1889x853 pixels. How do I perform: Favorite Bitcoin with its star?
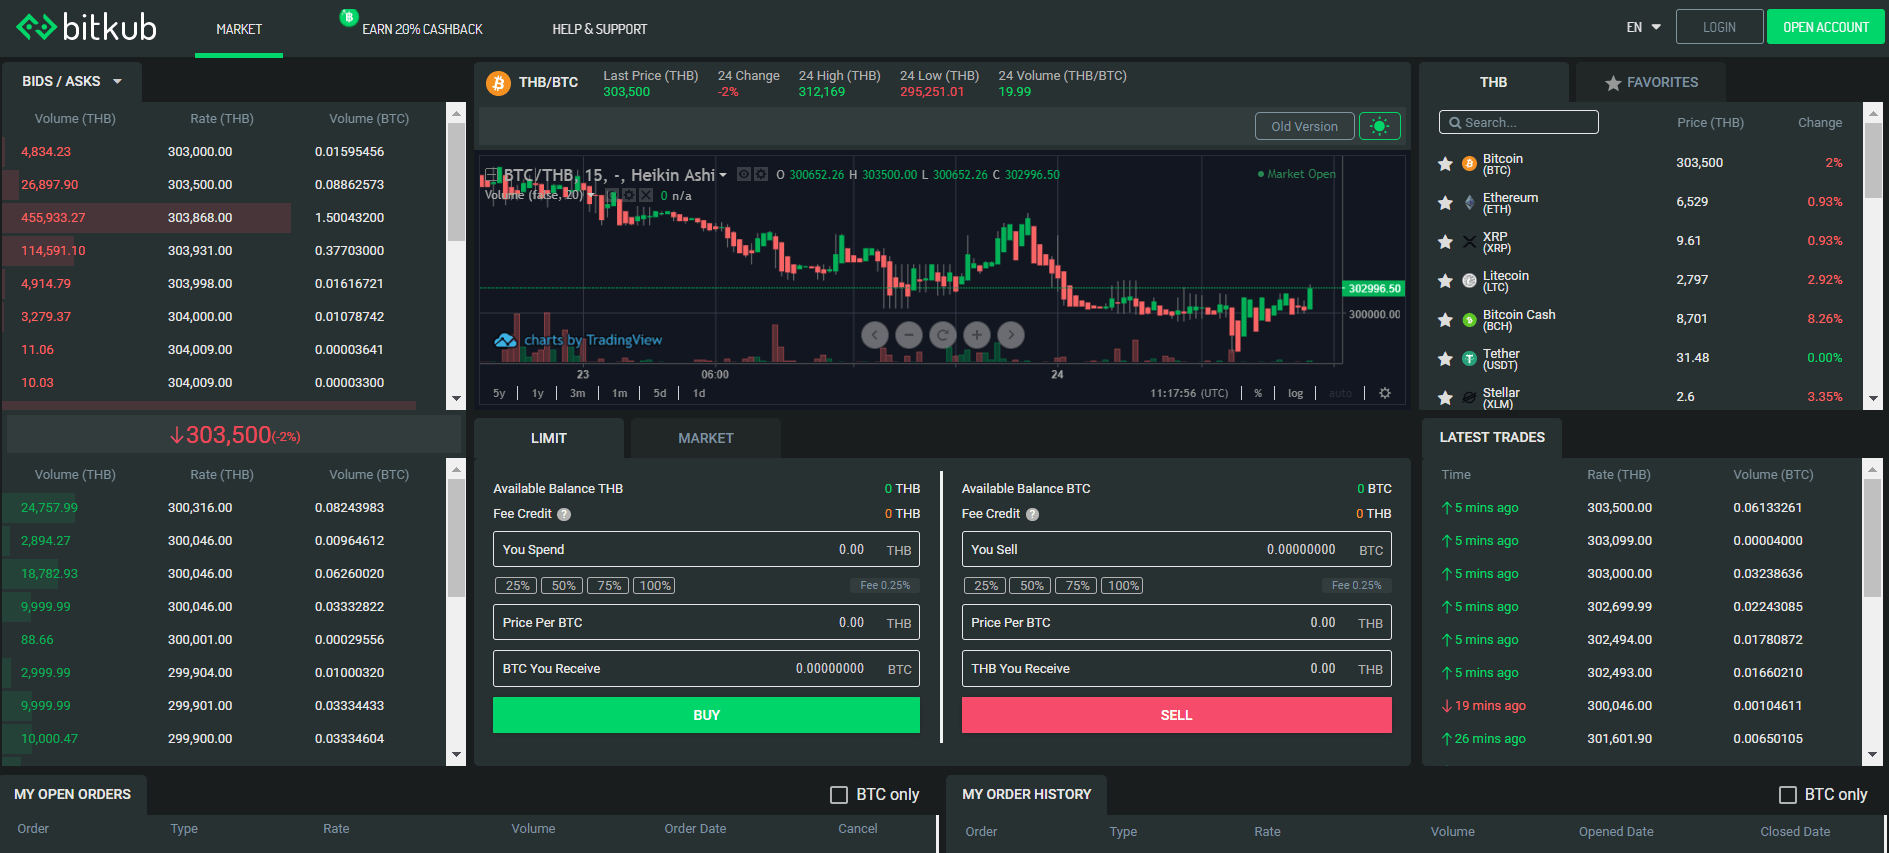point(1445,164)
